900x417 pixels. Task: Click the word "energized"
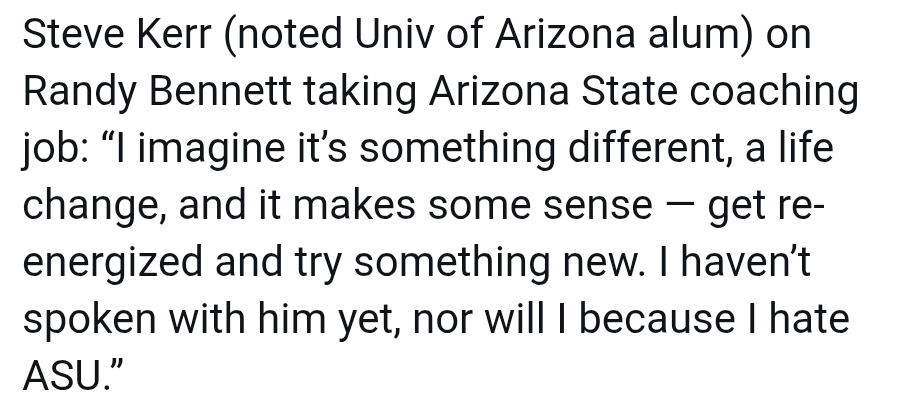click(x=112, y=262)
